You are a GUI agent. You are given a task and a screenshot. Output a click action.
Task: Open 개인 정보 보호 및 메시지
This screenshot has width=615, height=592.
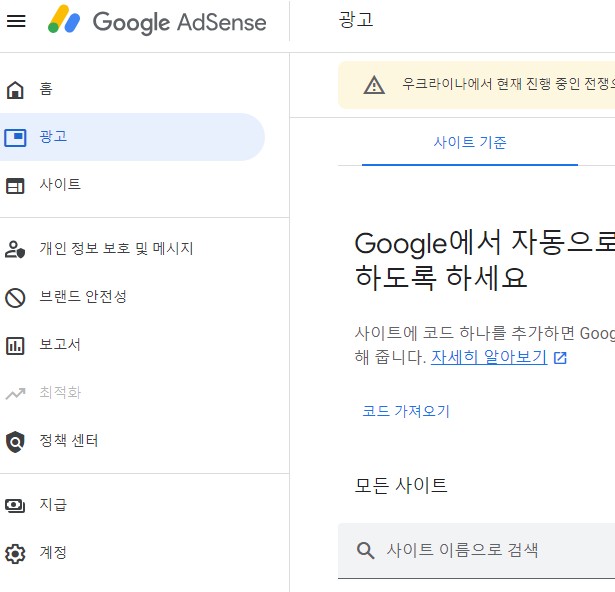pyautogui.click(x=116, y=248)
